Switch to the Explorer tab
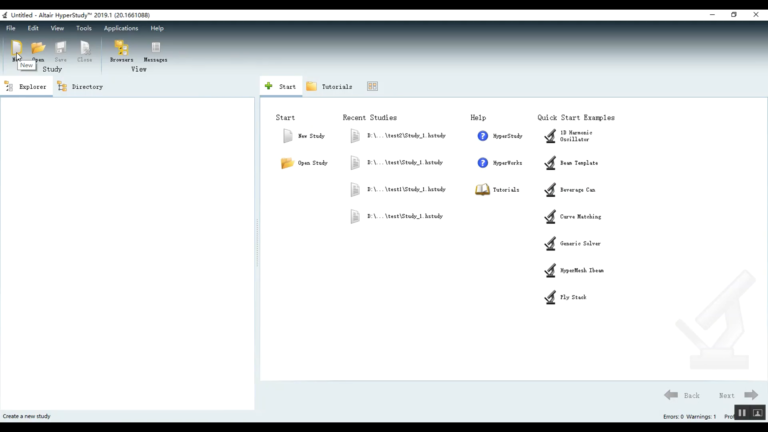768x432 pixels. pyautogui.click(x=26, y=87)
